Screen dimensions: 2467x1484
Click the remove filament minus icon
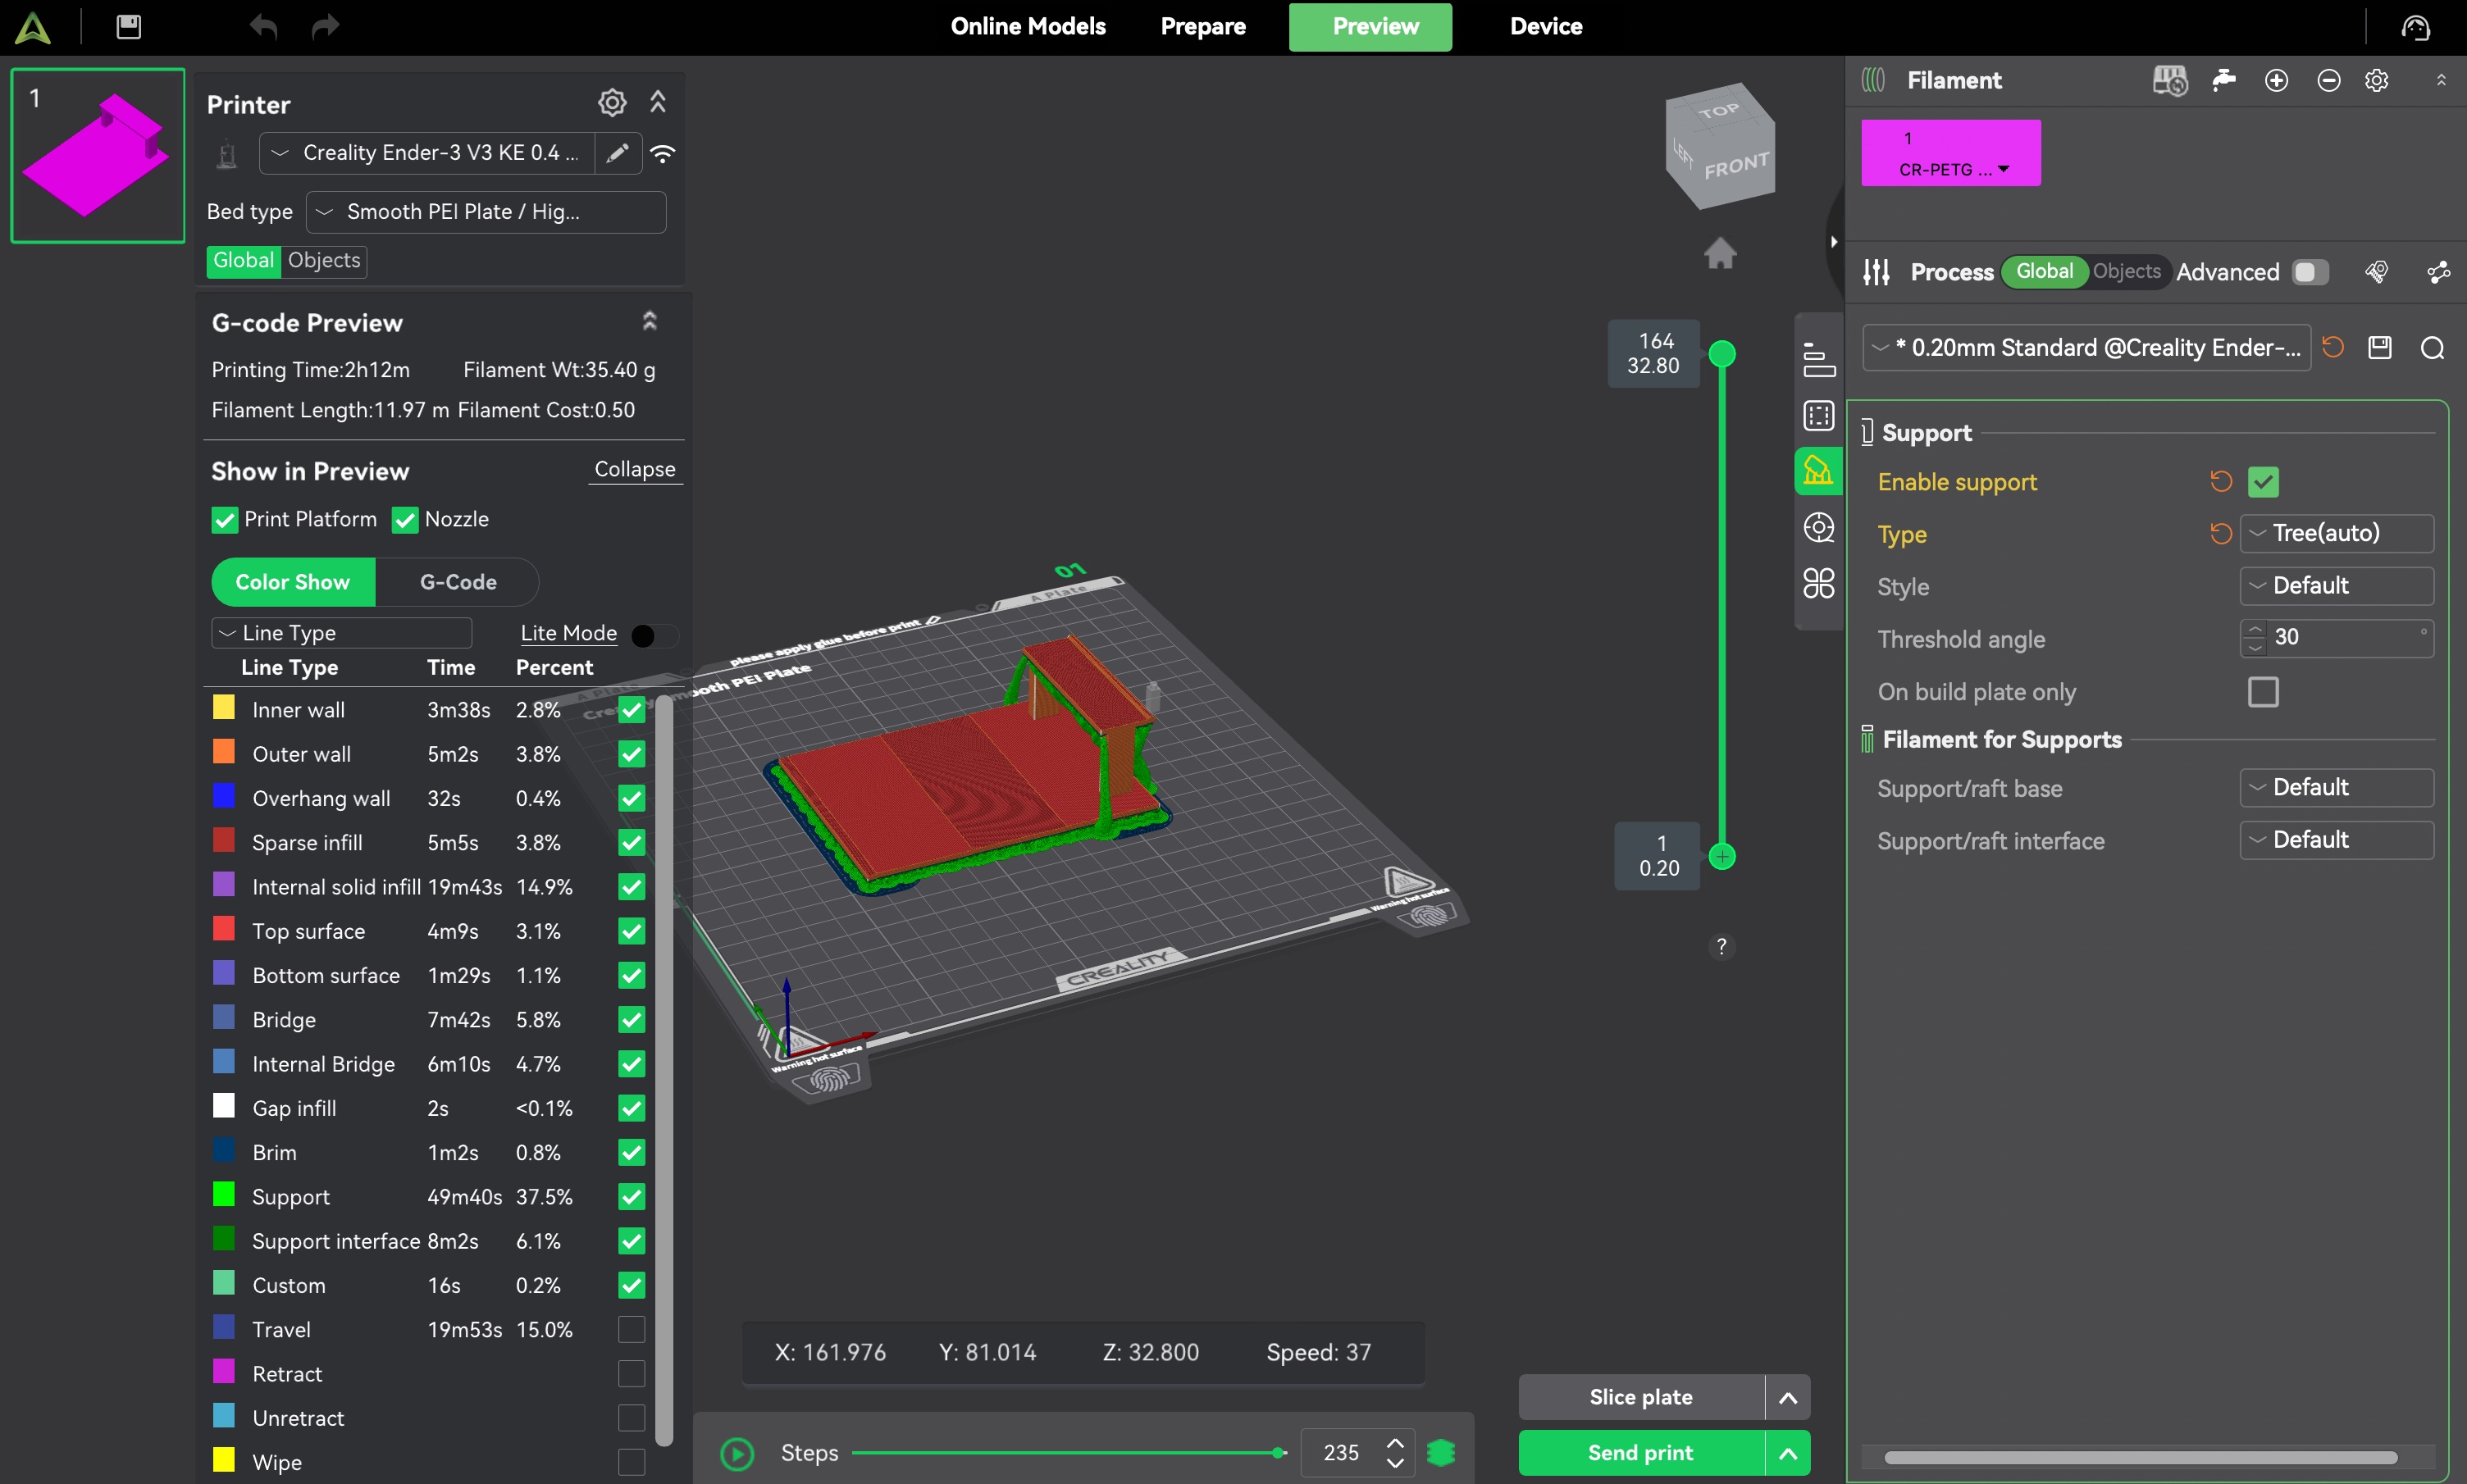(2328, 81)
